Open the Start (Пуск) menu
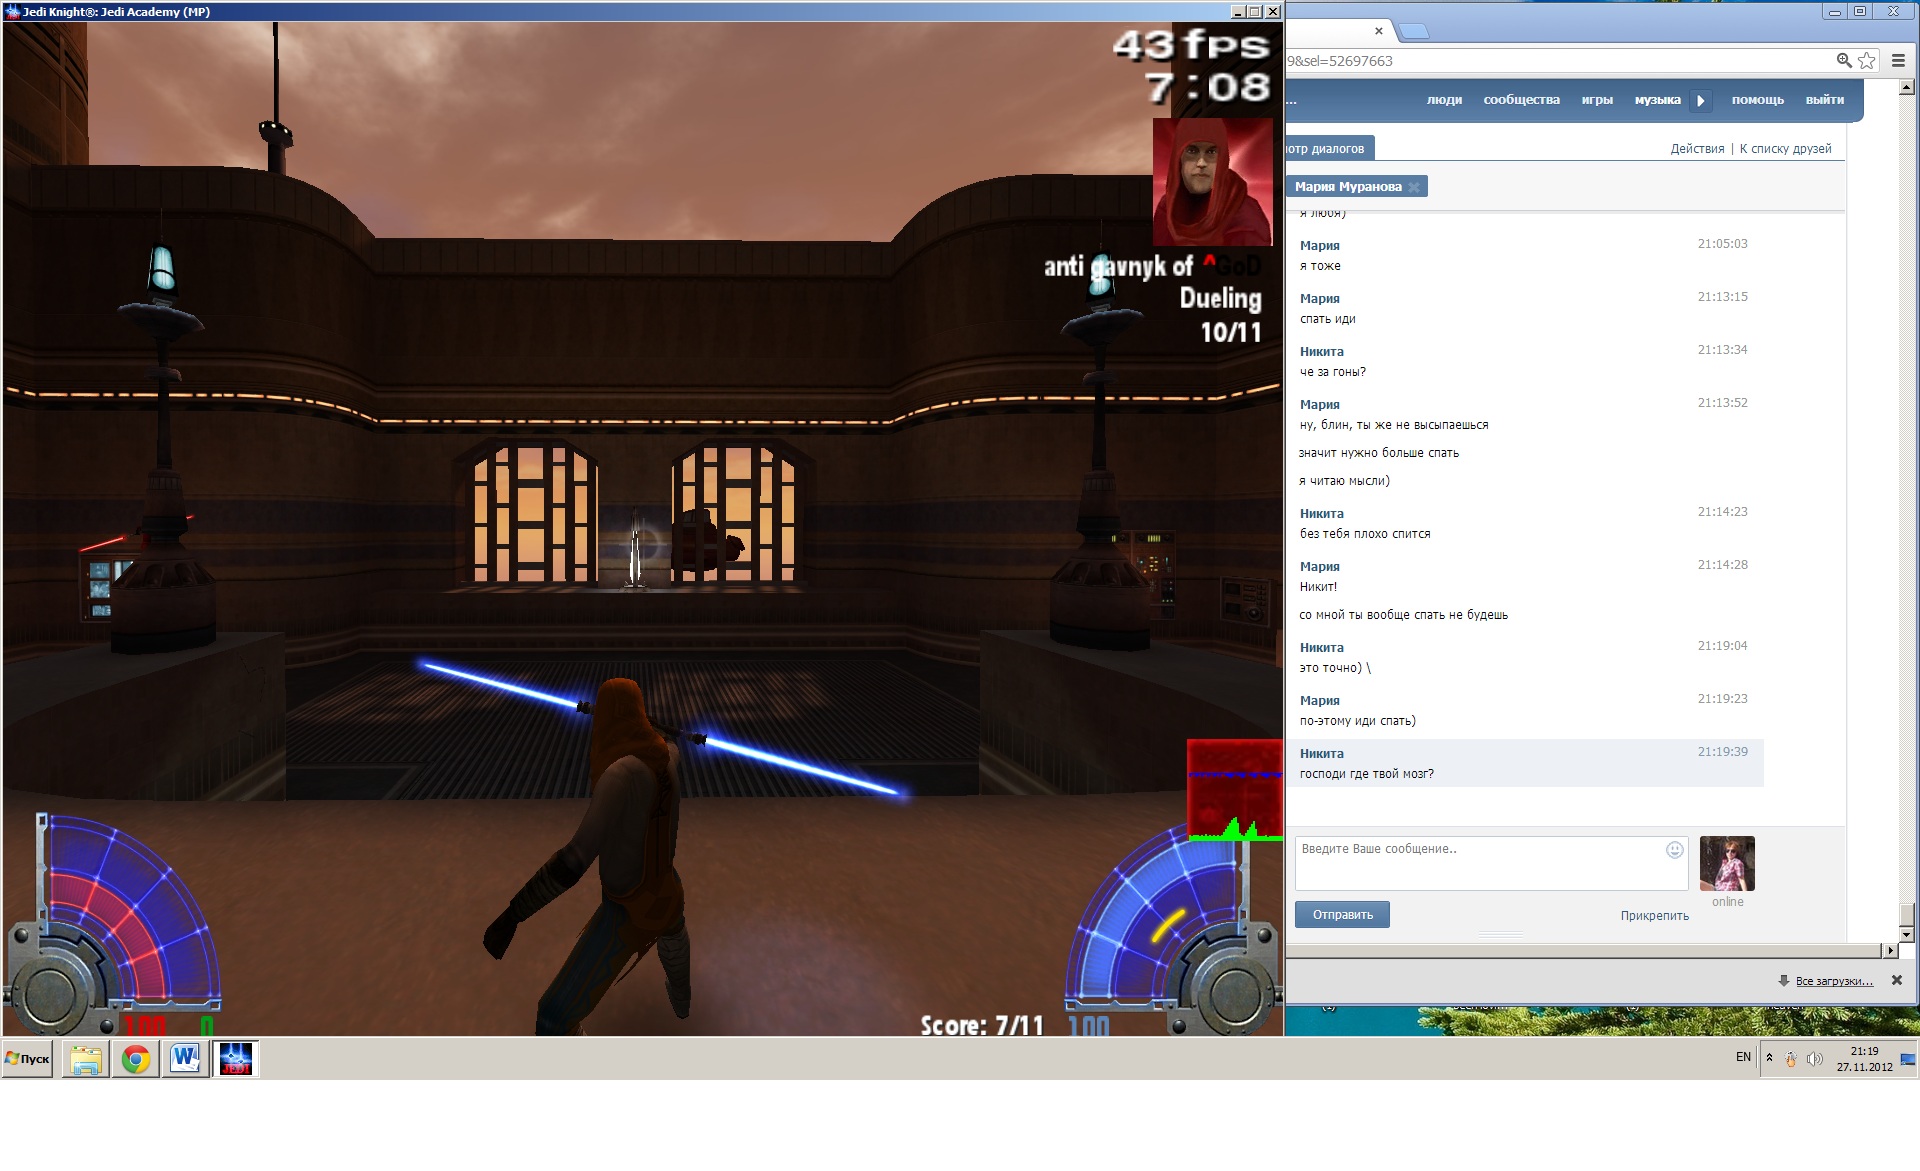 [x=27, y=1059]
